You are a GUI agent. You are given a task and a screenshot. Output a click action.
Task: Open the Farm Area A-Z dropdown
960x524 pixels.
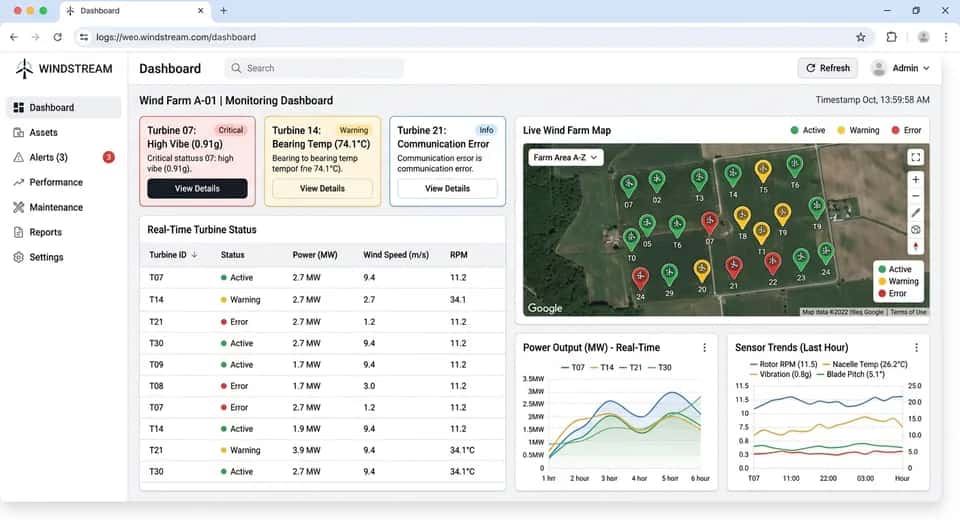(x=565, y=157)
